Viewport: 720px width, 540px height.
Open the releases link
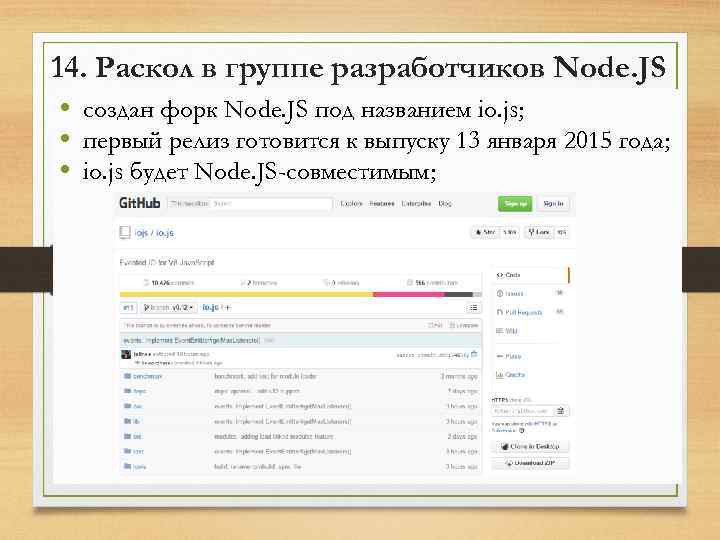pos(342,283)
